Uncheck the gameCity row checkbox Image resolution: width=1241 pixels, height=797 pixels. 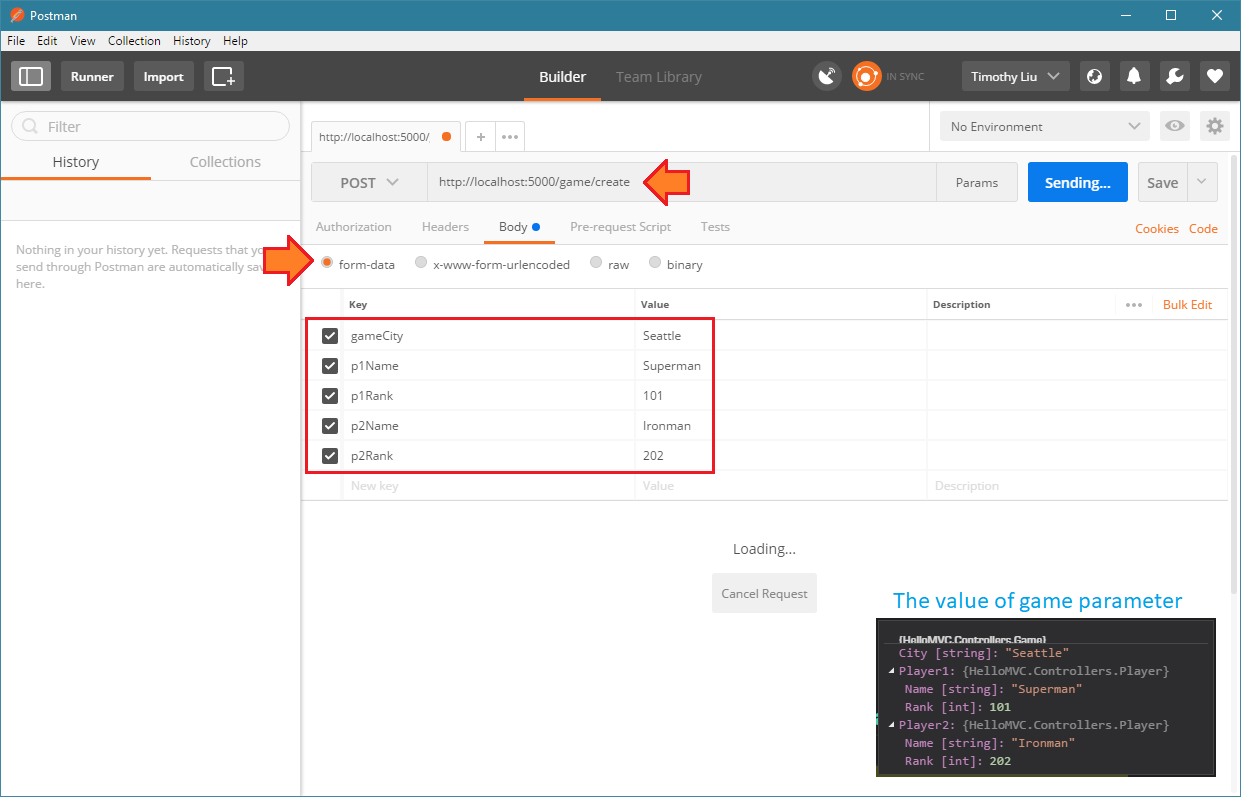tap(330, 336)
